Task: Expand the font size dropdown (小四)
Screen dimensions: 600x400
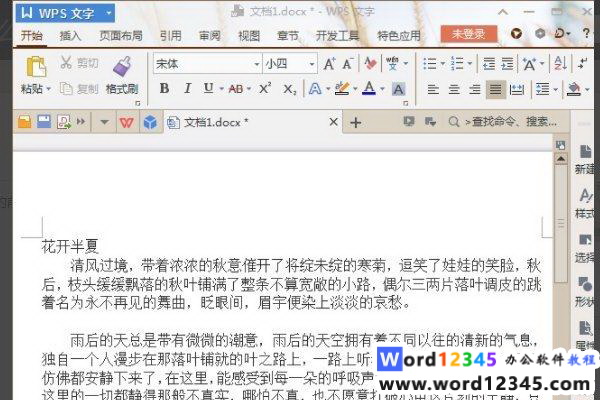Action: [x=289, y=63]
